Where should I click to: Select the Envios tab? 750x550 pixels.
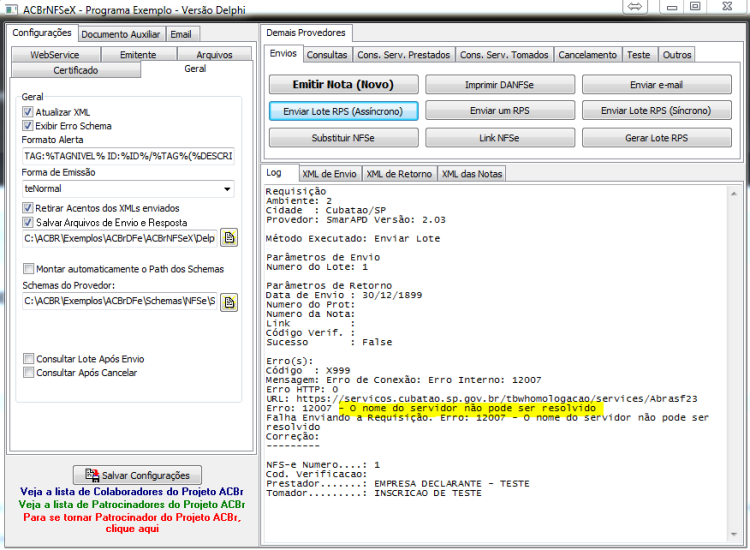[283, 53]
